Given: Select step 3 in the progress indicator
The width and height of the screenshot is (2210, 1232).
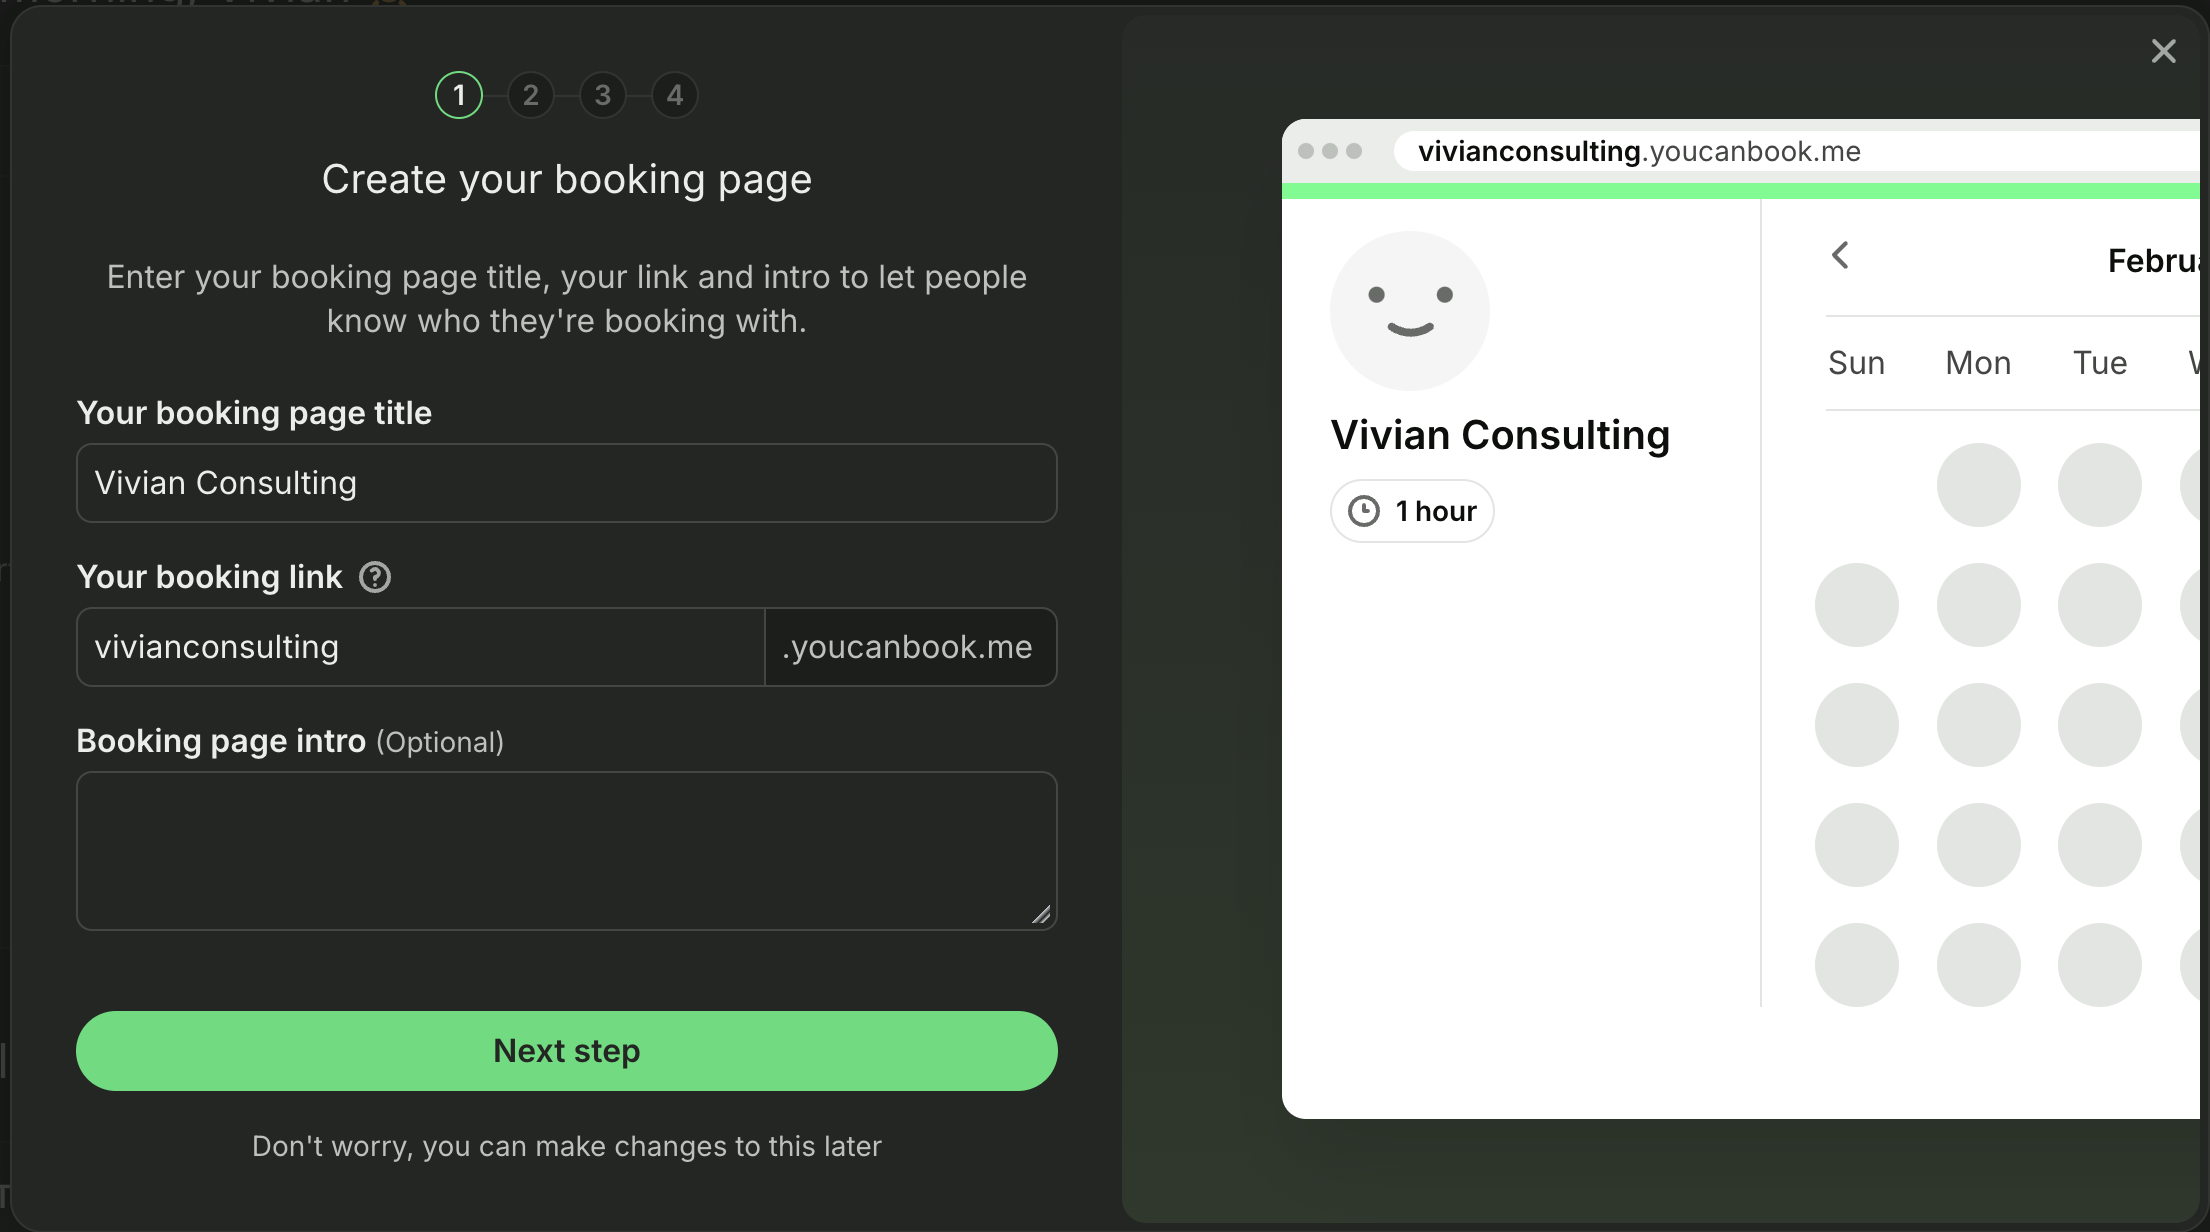Looking at the screenshot, I should click(x=603, y=95).
